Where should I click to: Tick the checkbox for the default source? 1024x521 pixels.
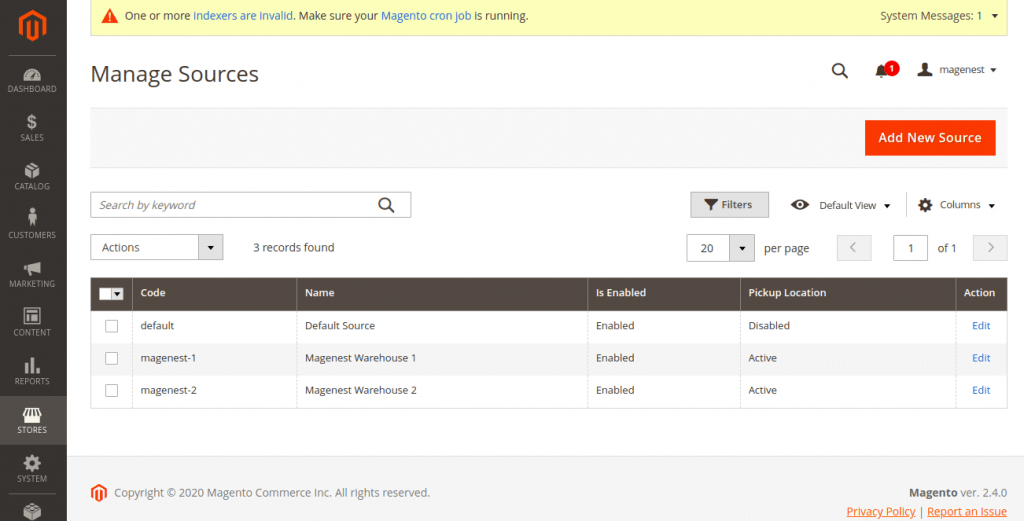[x=112, y=326]
